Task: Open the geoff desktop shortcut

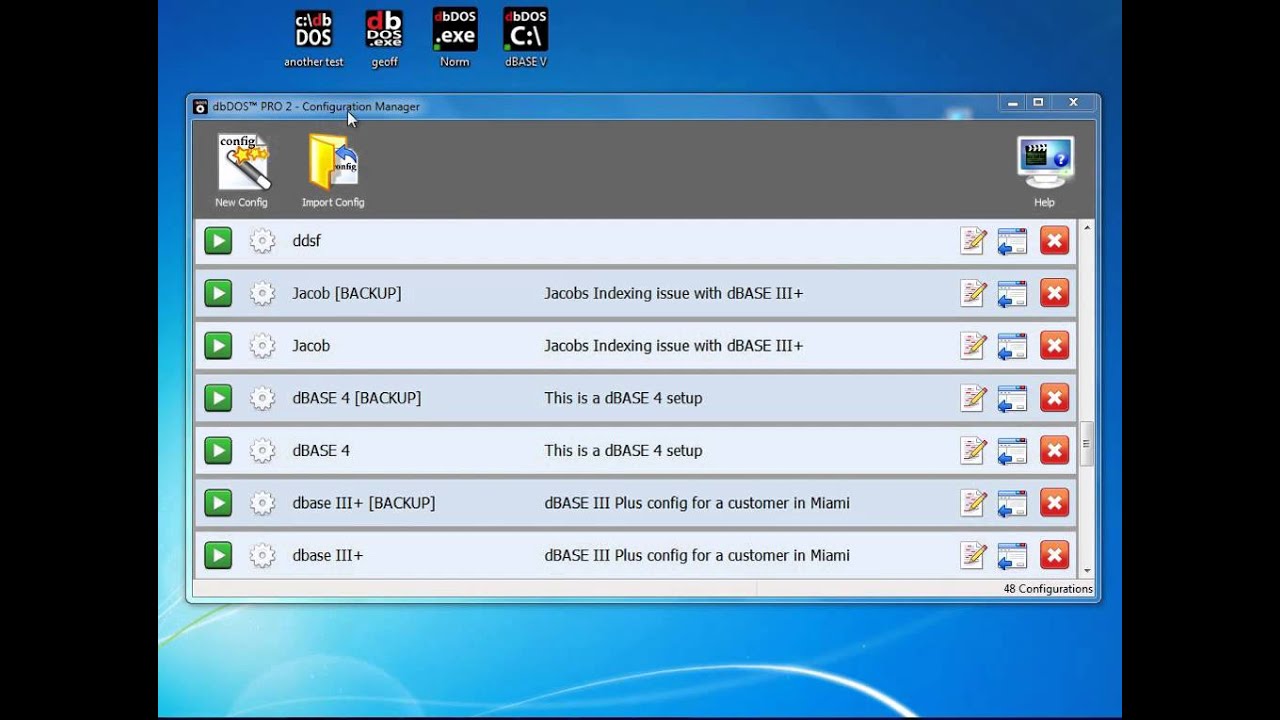Action: (384, 38)
